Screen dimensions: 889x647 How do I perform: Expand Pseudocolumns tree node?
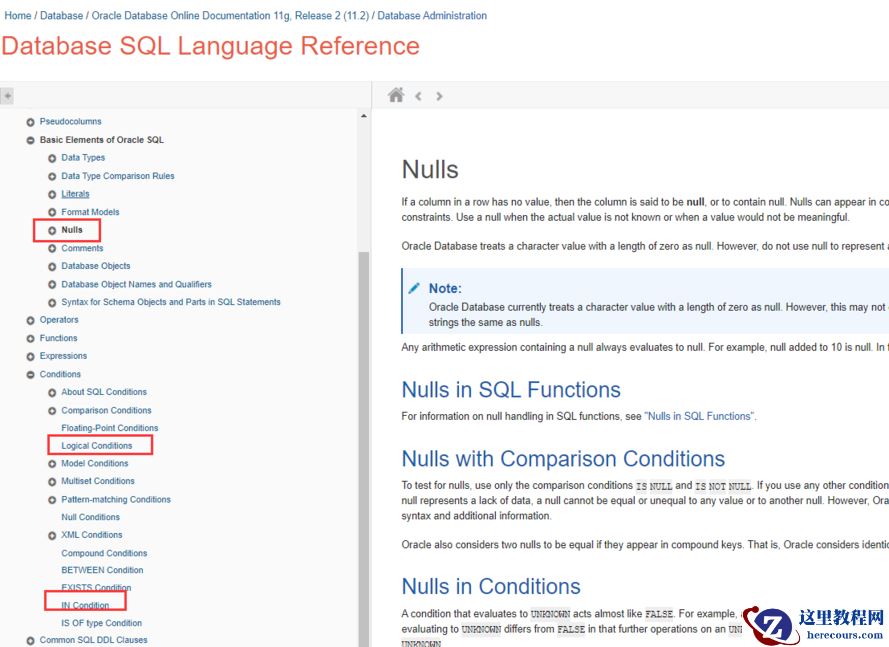[x=30, y=122]
